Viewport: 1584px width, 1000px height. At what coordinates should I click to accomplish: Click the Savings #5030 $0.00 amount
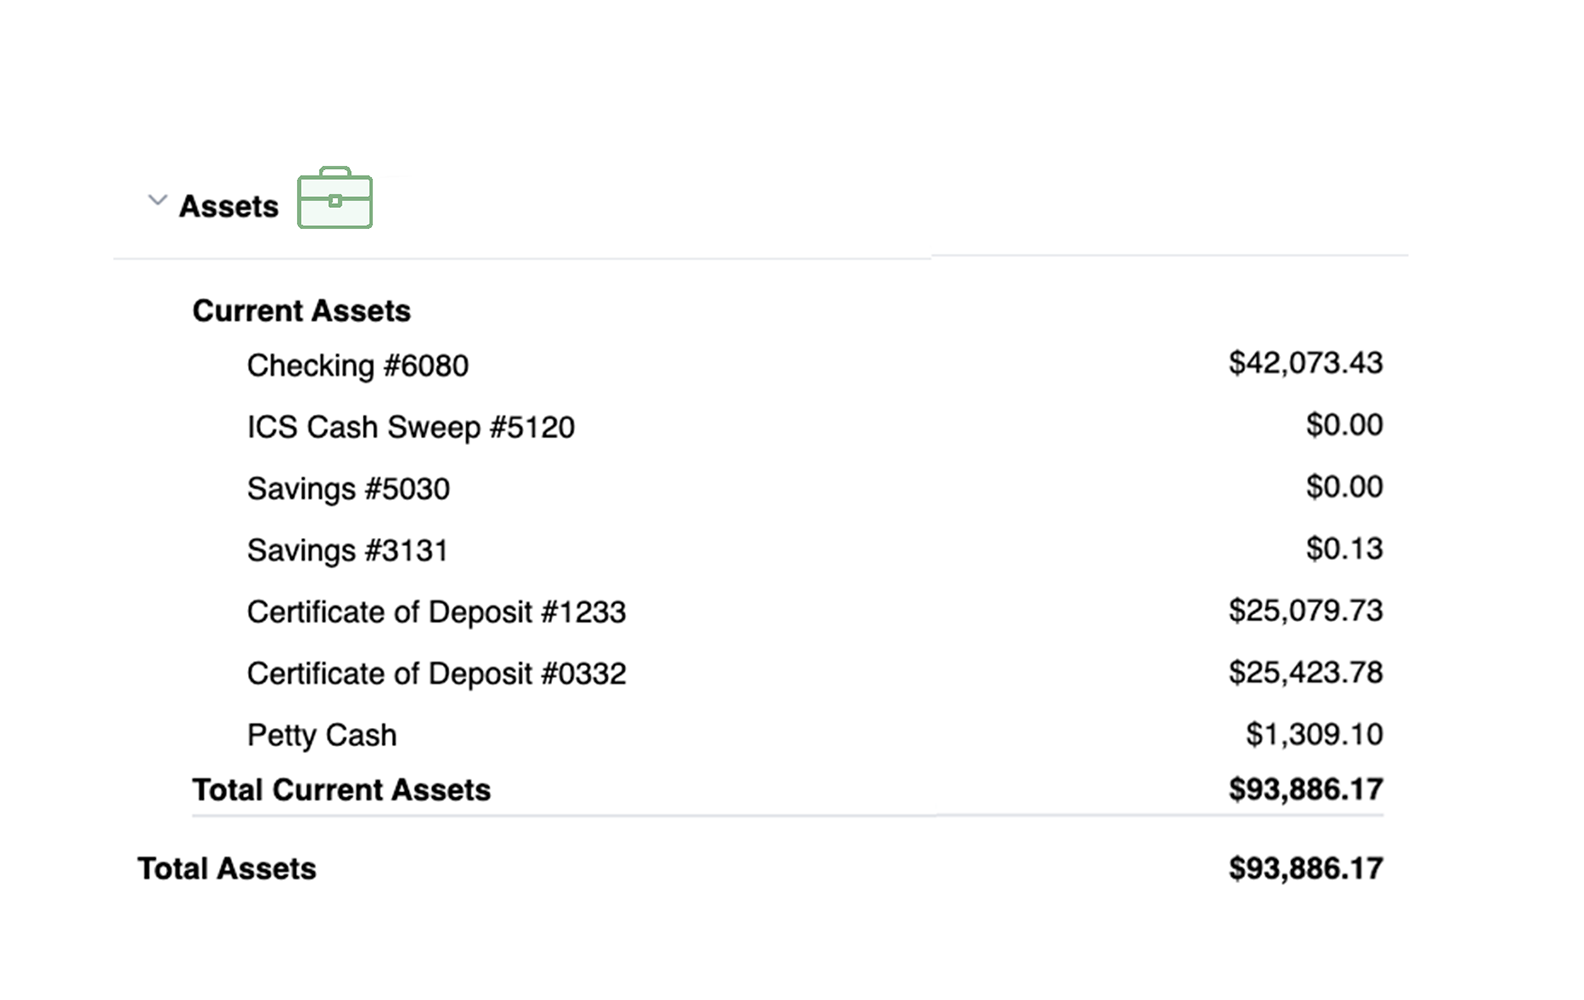point(1343,487)
